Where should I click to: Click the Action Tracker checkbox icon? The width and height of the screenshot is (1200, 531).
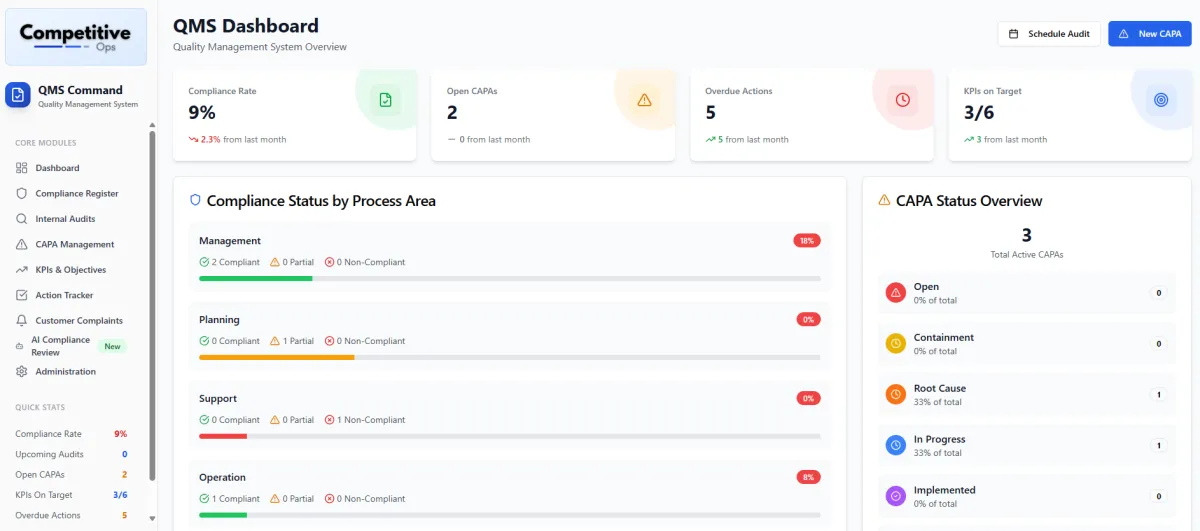[22, 295]
